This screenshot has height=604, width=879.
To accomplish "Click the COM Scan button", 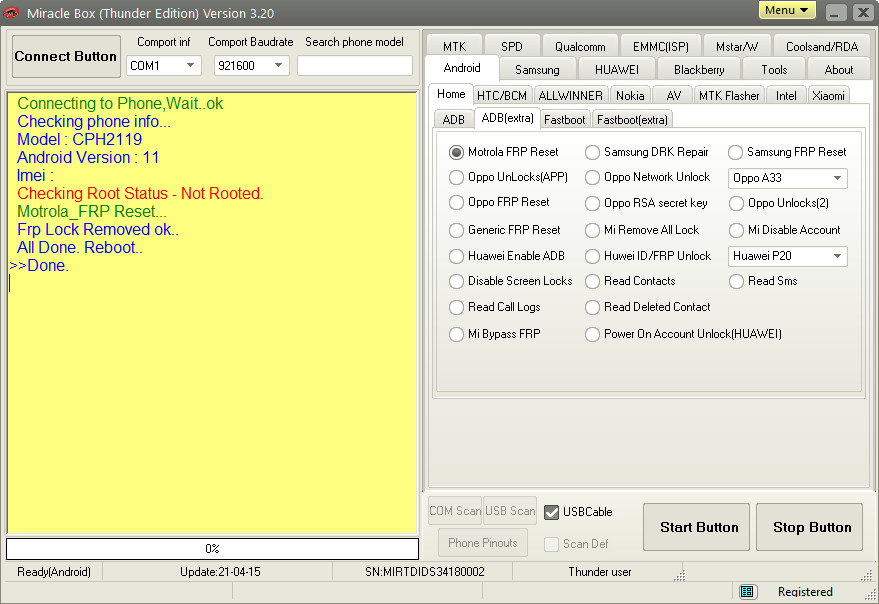I will (x=455, y=511).
